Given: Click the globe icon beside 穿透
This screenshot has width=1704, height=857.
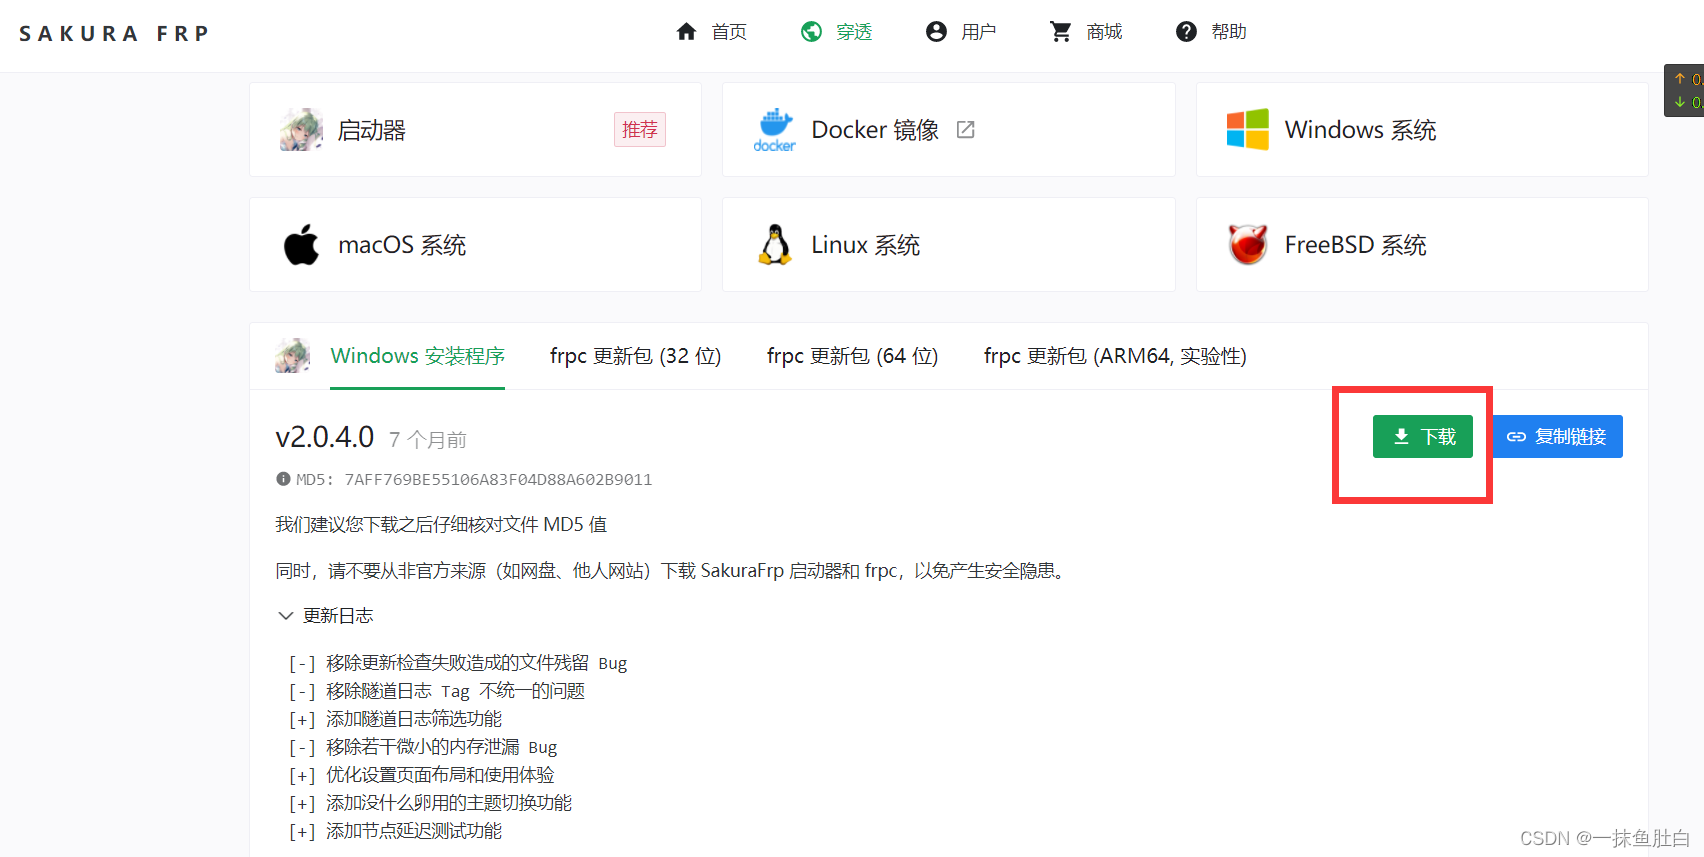Looking at the screenshot, I should pyautogui.click(x=811, y=32).
